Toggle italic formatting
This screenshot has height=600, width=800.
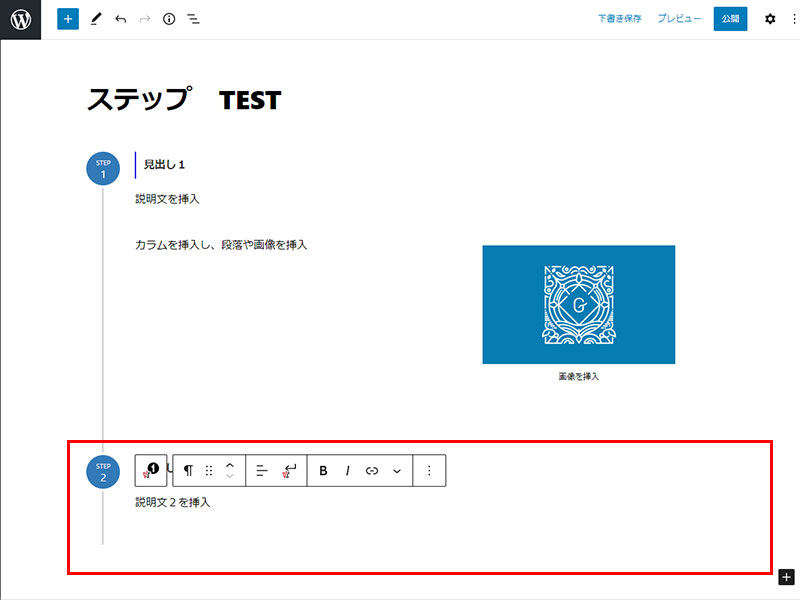pos(347,470)
